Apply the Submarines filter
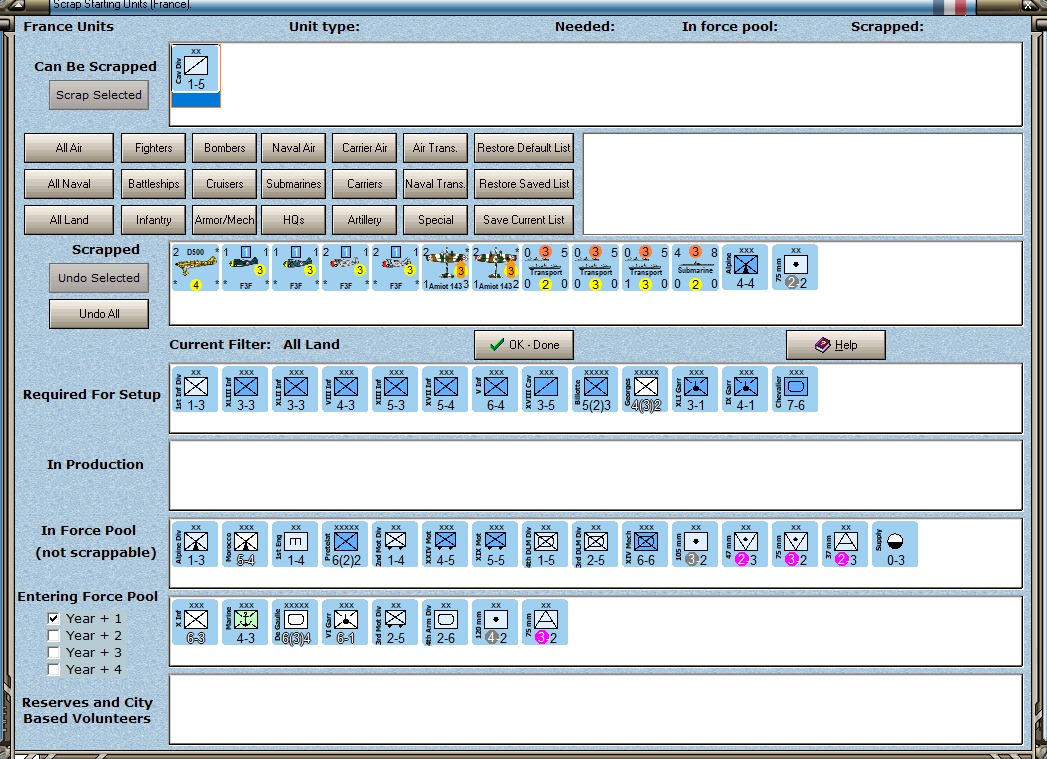Screen dimensions: 1047x759 point(294,184)
